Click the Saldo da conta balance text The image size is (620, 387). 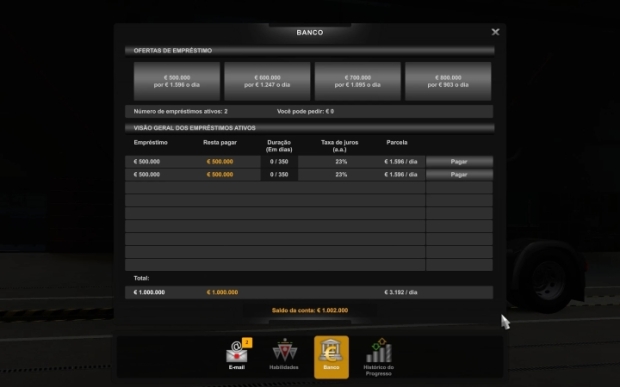(310, 310)
